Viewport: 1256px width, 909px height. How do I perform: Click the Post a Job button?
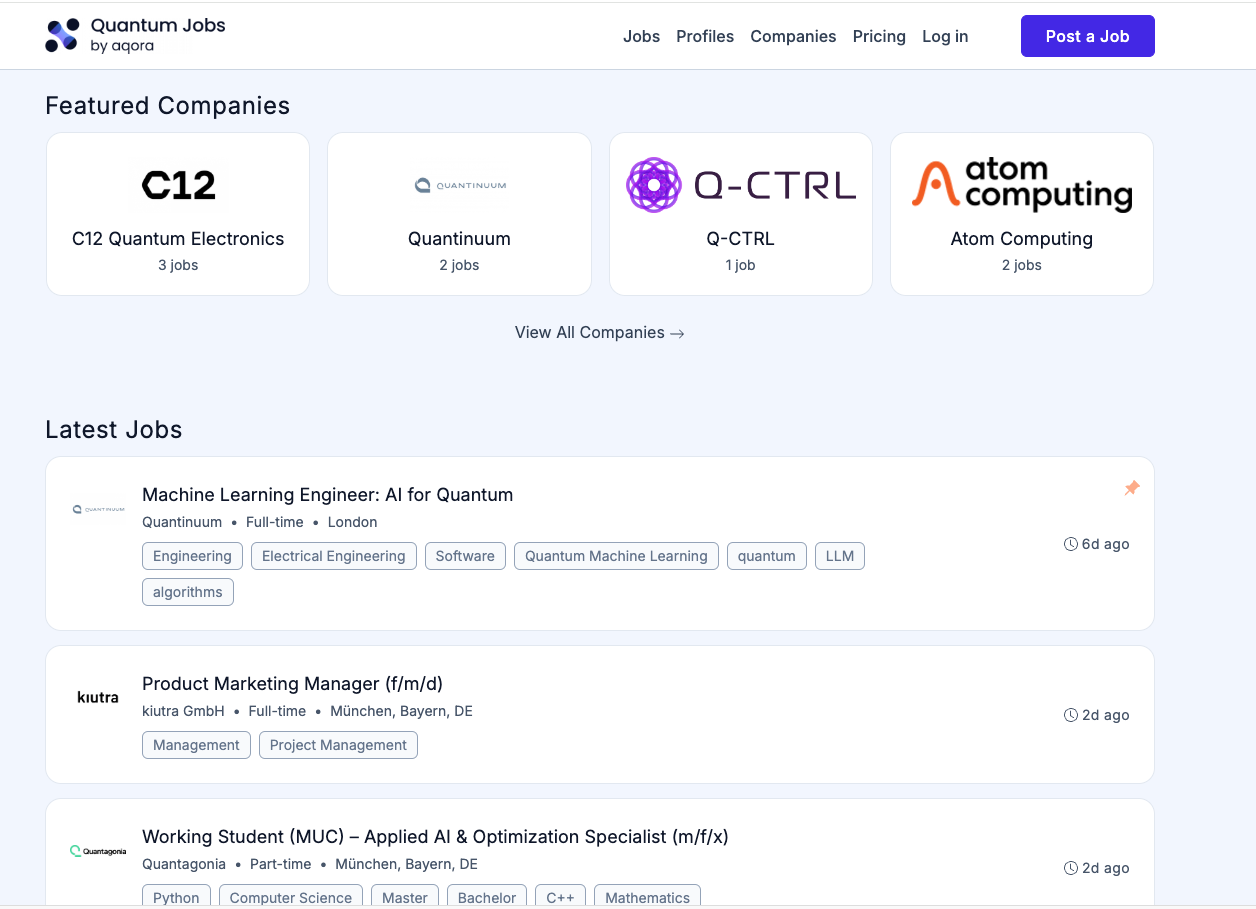[x=1088, y=36]
